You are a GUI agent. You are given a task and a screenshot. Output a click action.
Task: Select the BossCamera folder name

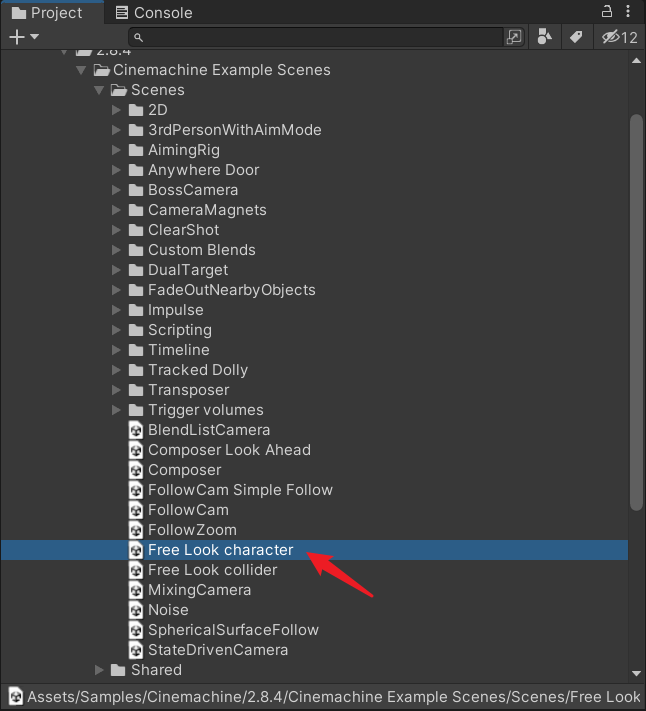[x=193, y=190]
